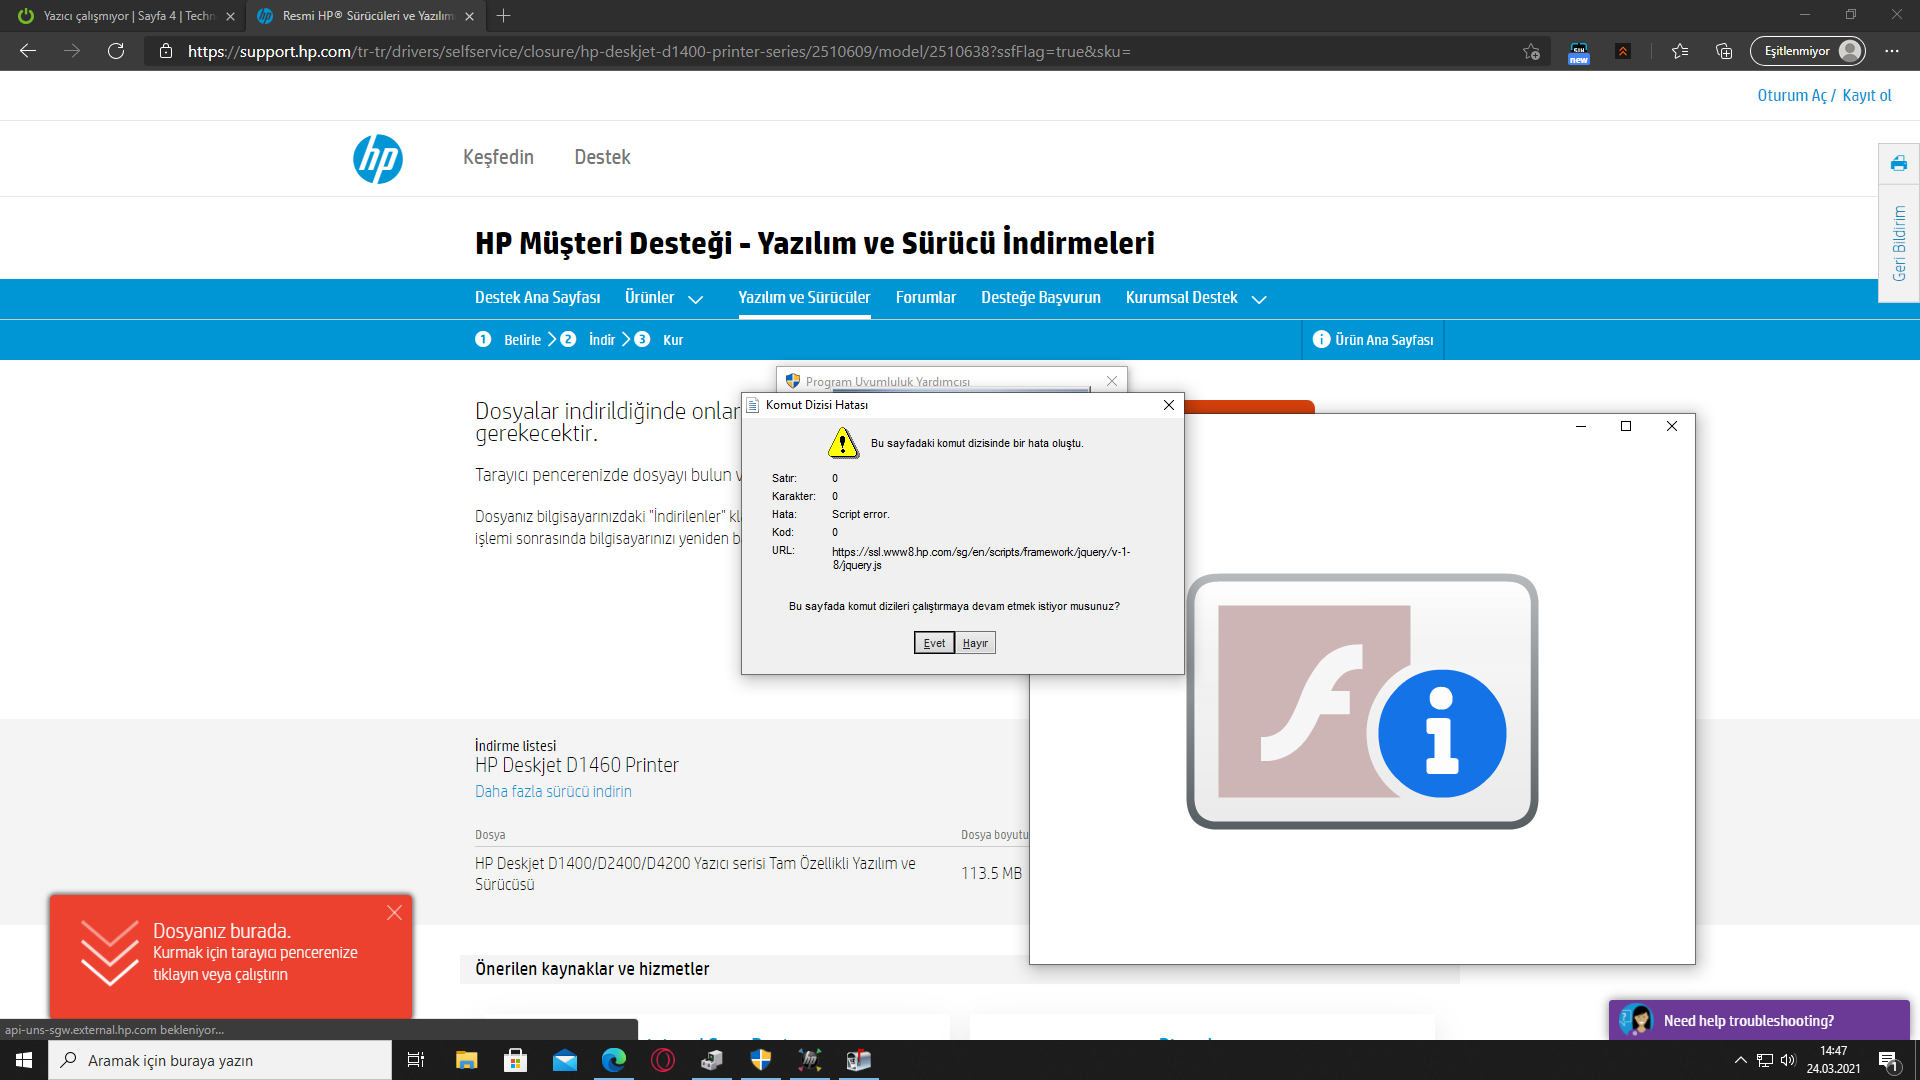Open File Explorer from taskbar
Image resolution: width=1920 pixels, height=1080 pixels.
[466, 1060]
